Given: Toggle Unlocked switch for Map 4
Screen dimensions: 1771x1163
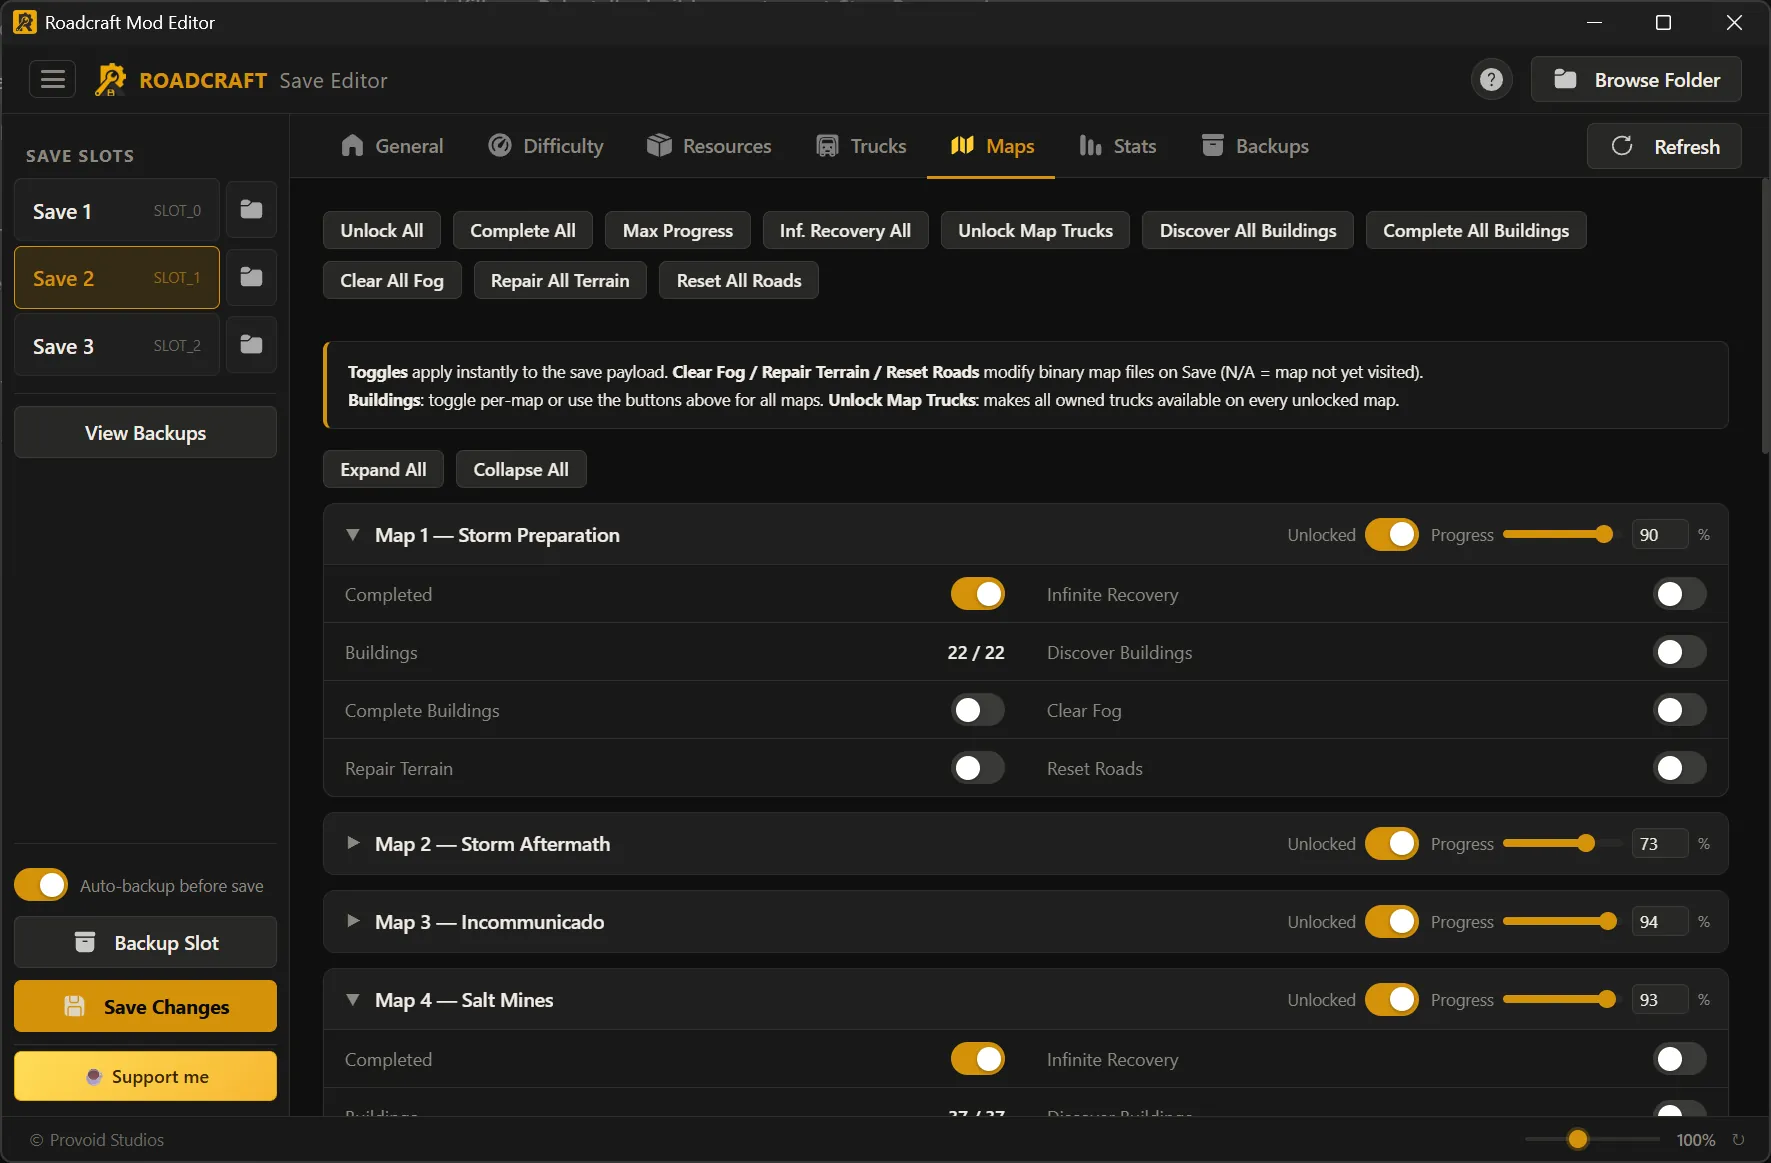Looking at the screenshot, I should click(1391, 1000).
